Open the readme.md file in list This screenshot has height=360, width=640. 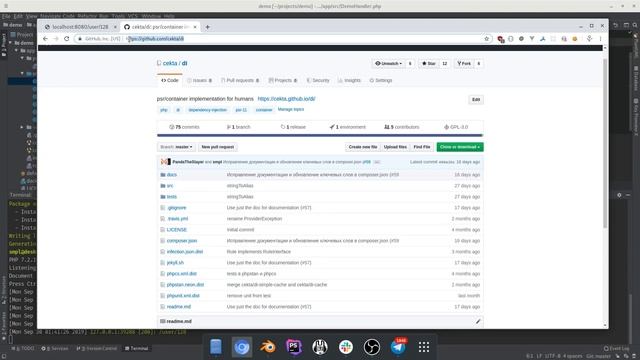179,307
